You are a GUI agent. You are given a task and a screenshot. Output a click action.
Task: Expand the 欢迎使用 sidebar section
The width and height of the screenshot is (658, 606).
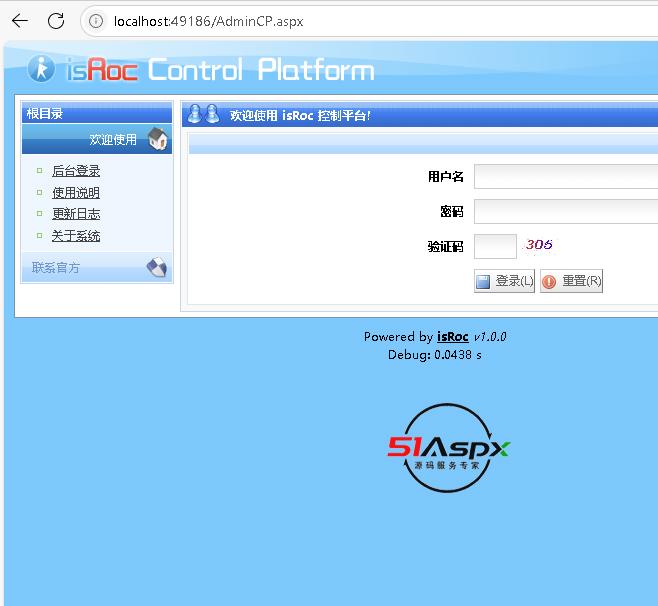tap(97, 139)
